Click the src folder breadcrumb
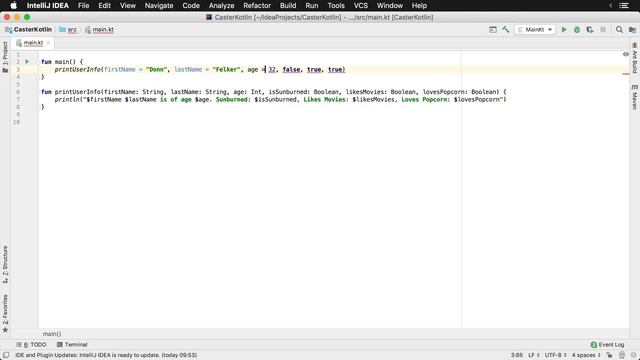 pos(68,29)
